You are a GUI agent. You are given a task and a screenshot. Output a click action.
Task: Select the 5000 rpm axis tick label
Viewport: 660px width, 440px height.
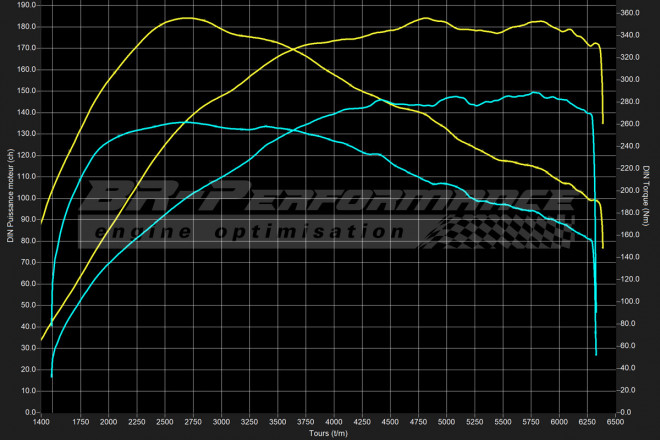446,423
